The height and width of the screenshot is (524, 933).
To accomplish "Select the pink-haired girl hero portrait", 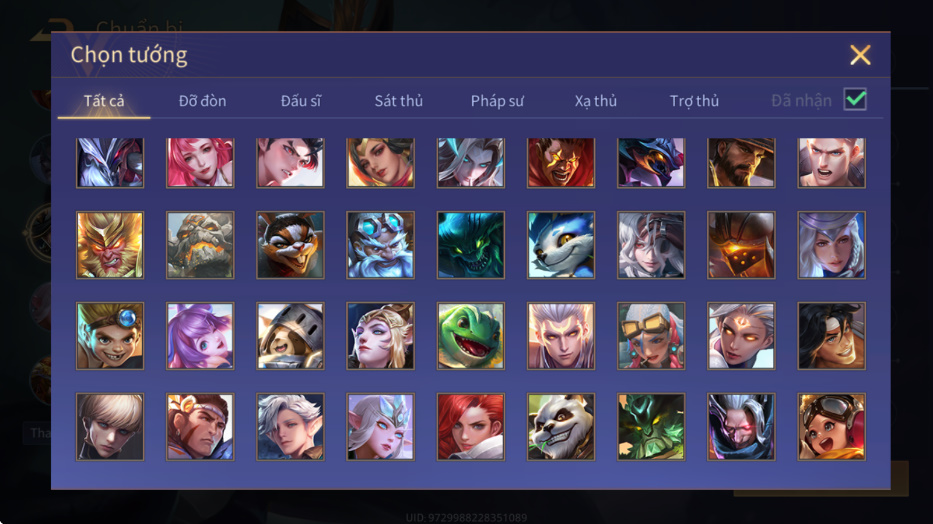I will (x=200, y=163).
